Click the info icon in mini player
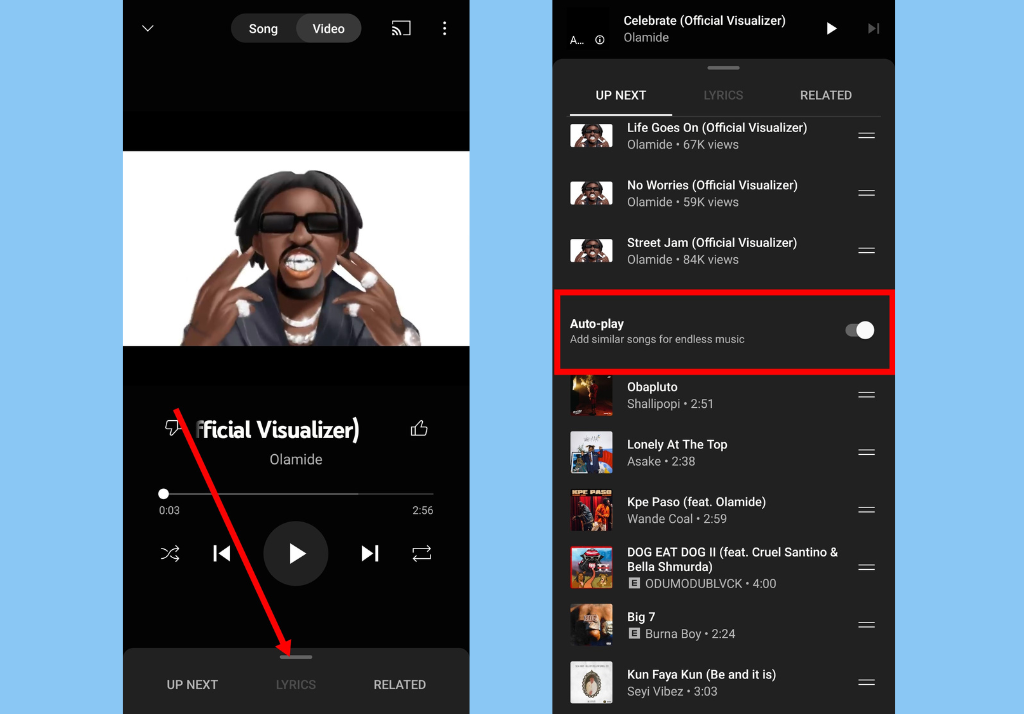1024x714 pixels. 600,40
